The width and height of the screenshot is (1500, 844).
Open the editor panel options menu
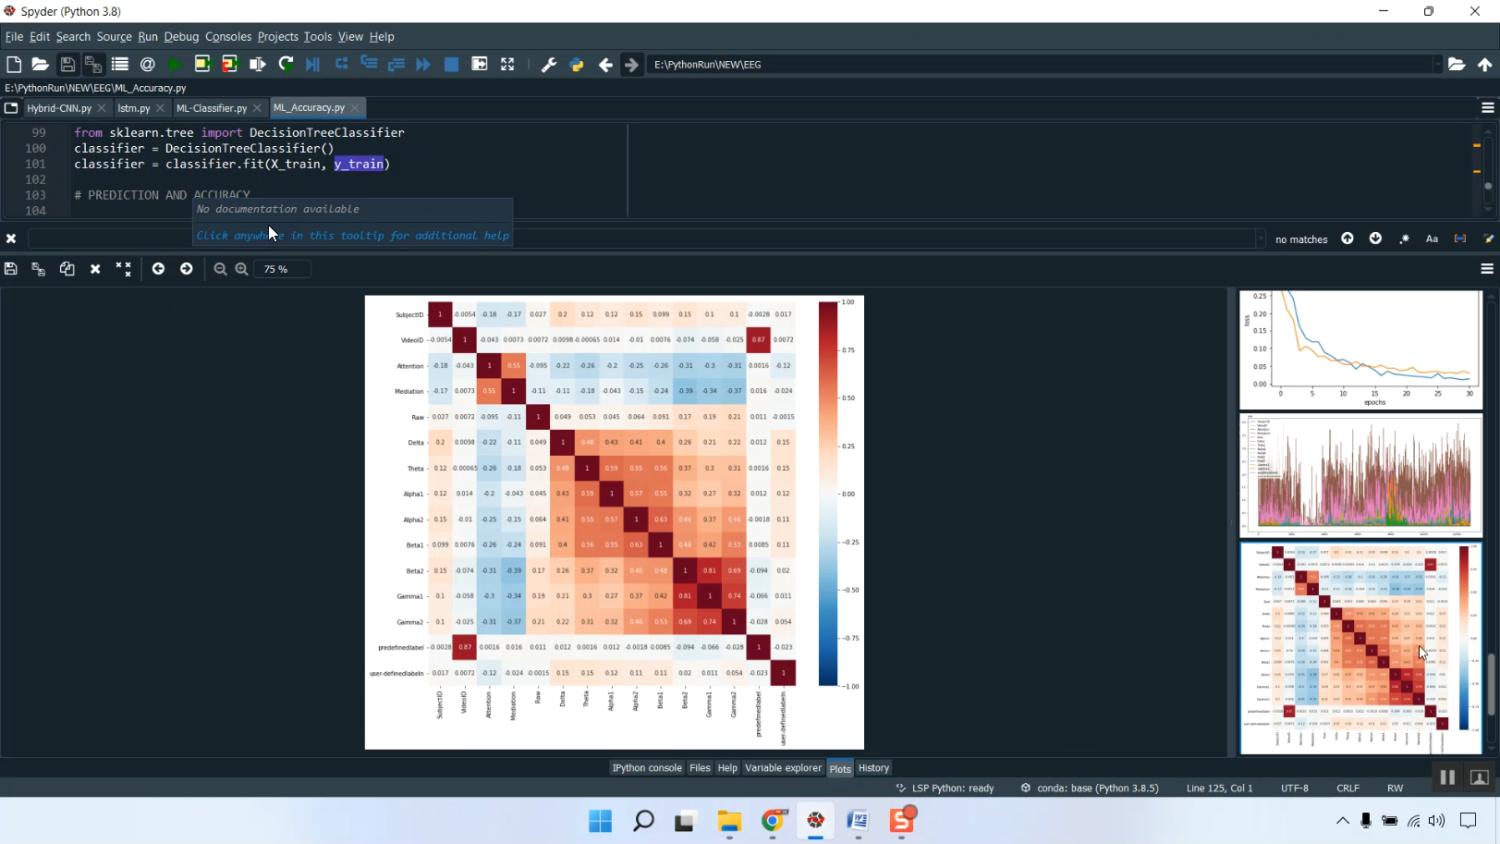[1487, 107]
